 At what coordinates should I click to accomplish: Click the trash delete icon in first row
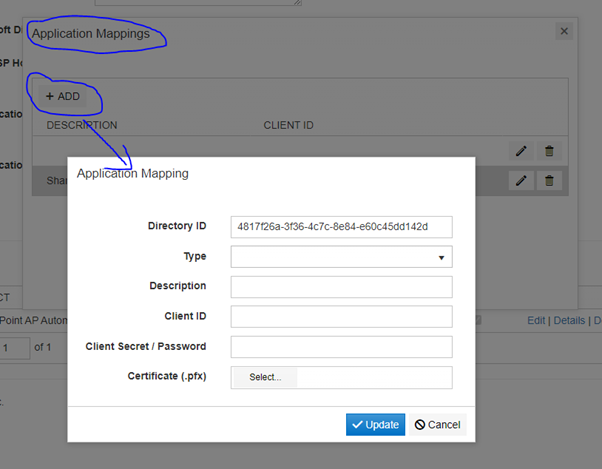coord(549,151)
